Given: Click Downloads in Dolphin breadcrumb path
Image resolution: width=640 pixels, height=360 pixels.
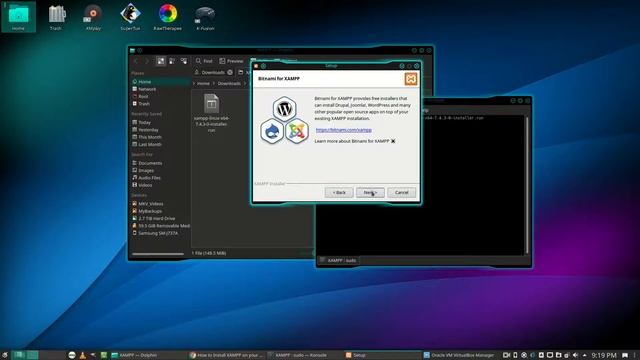Looking at the screenshot, I should [229, 83].
